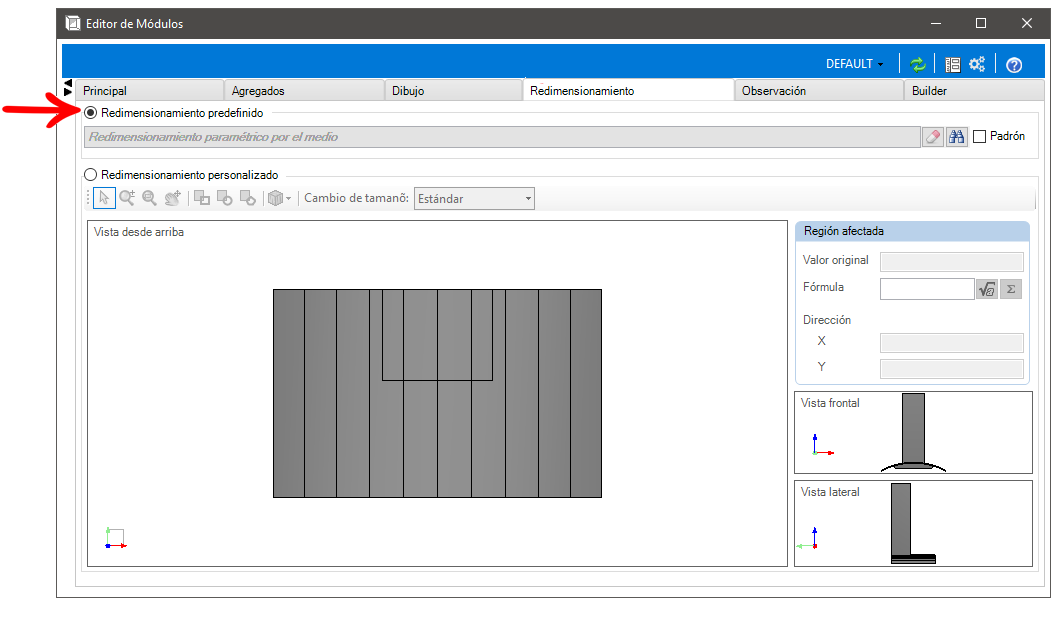Open the Observación tab
Screen dimensions: 1056x622
[818, 90]
